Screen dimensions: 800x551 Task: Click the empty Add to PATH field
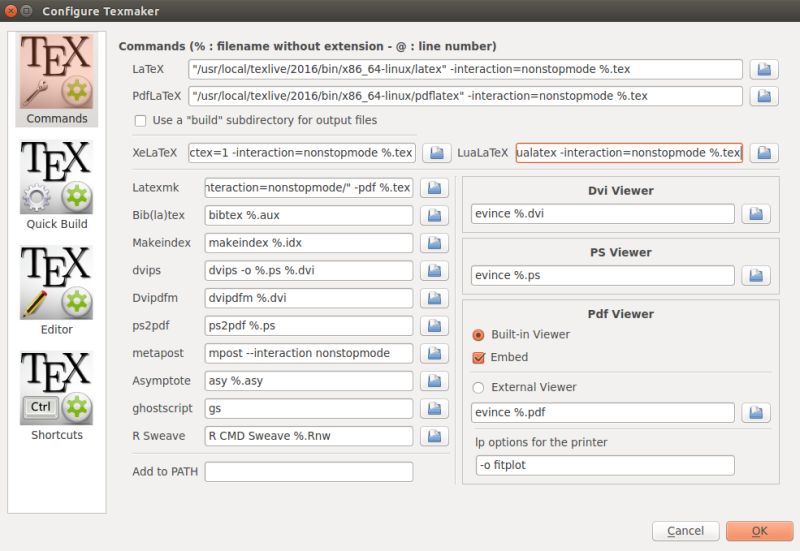[x=309, y=472]
